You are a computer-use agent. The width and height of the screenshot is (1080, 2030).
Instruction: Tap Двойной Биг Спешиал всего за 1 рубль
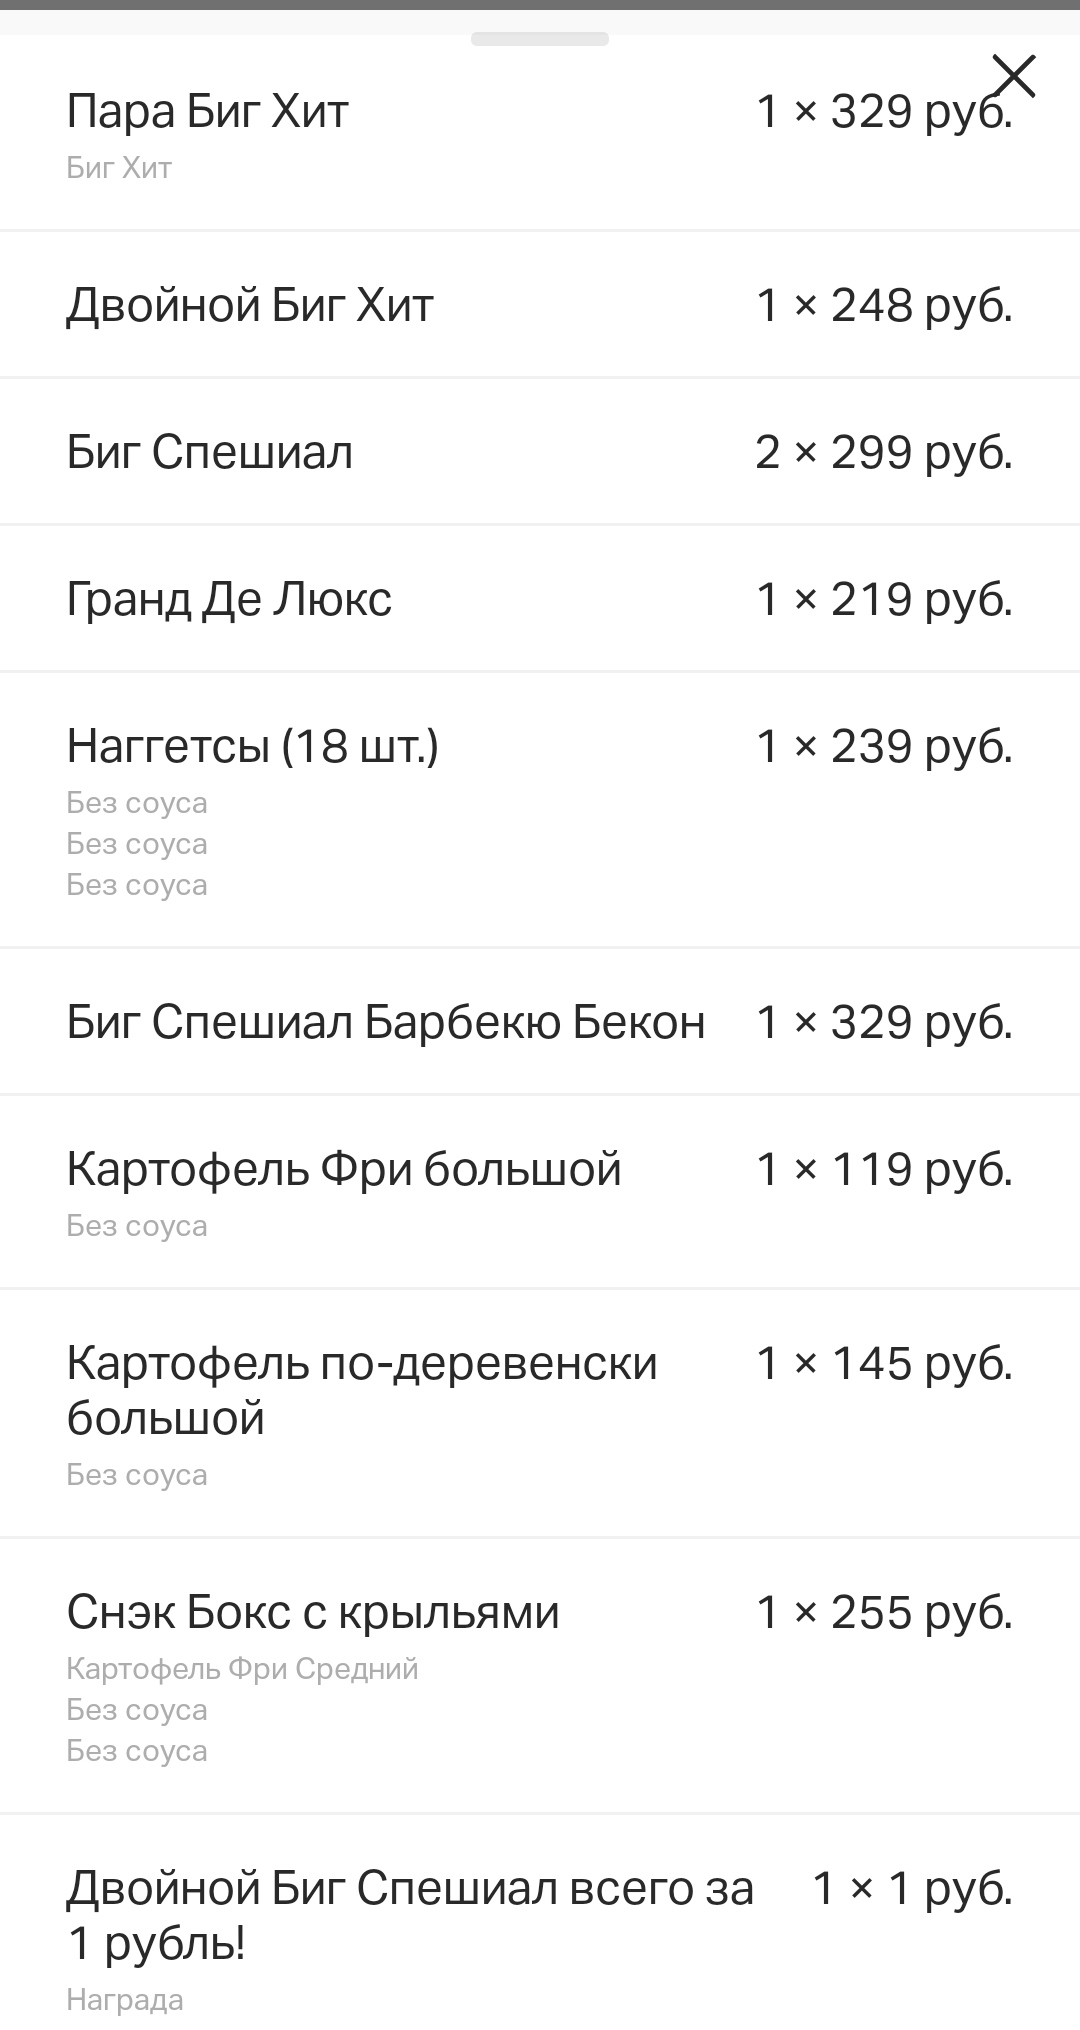pyautogui.click(x=410, y=1915)
